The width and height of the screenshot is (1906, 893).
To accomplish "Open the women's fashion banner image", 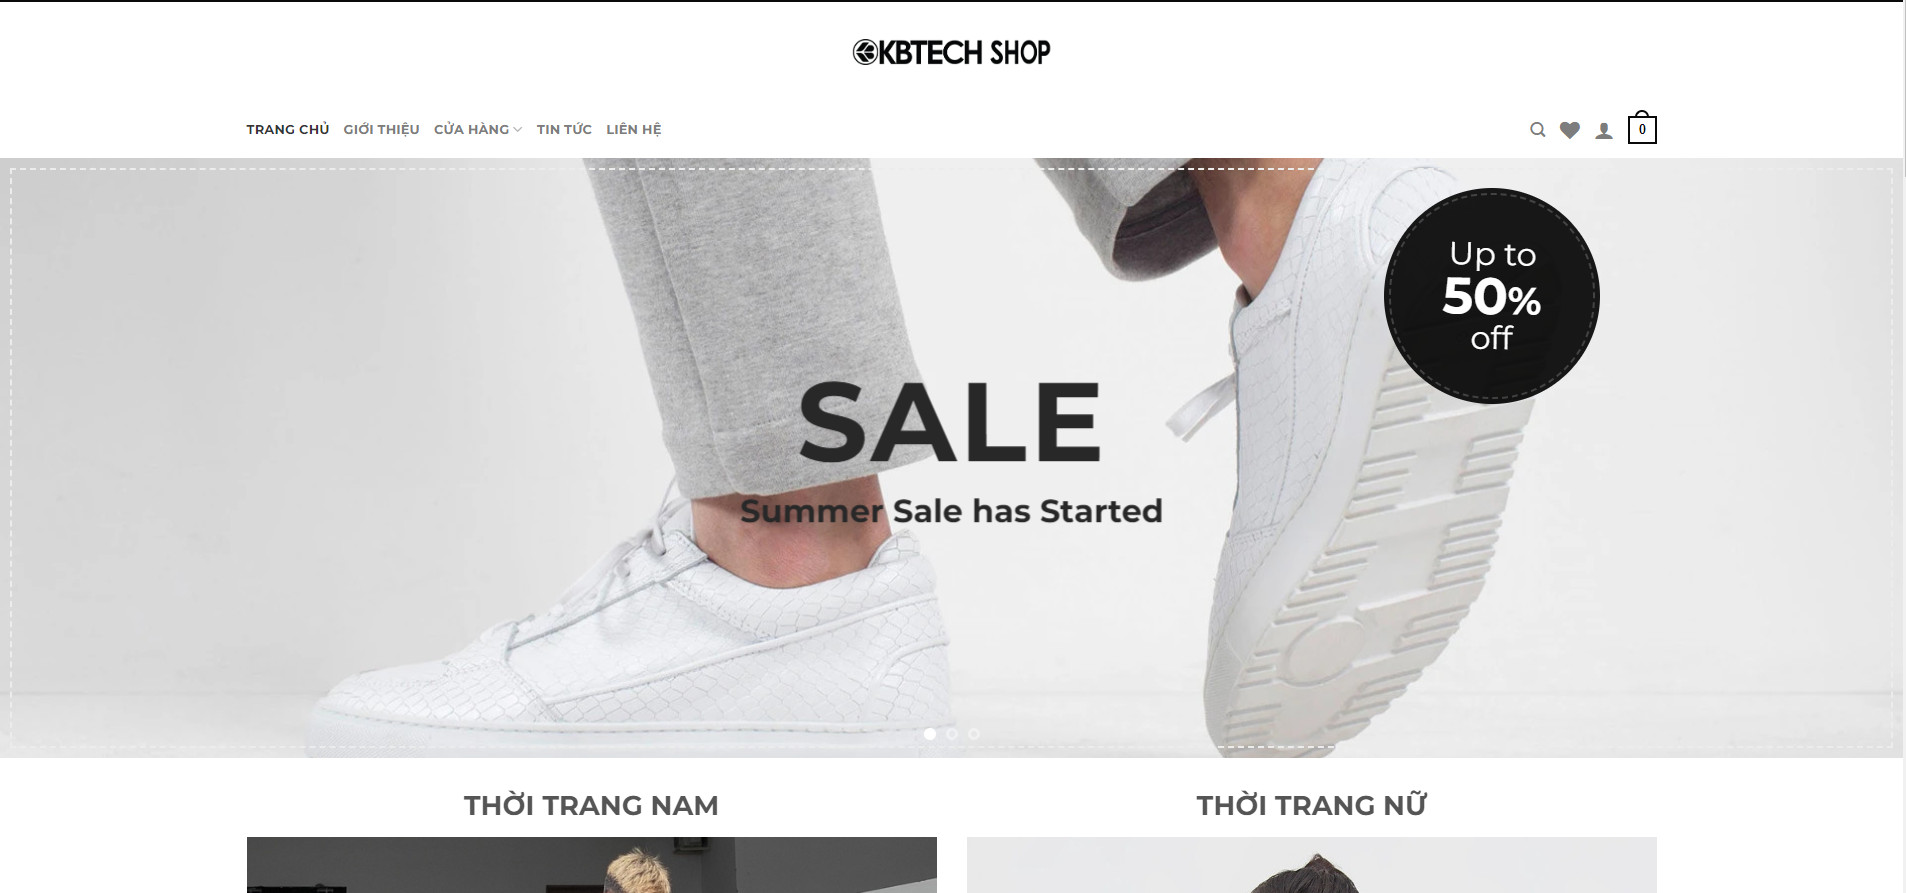I will point(1312,865).
